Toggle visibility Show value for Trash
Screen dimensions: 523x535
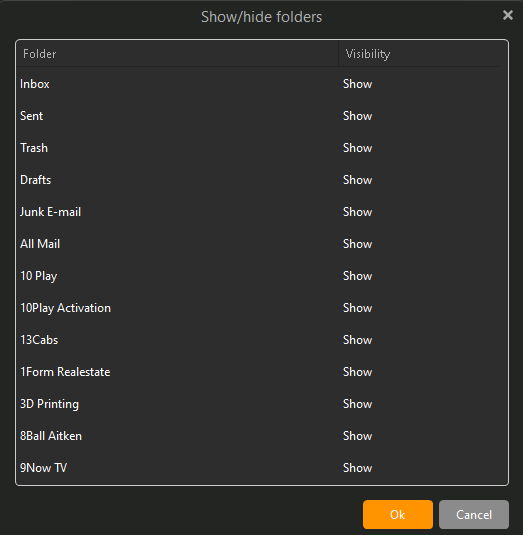(357, 148)
